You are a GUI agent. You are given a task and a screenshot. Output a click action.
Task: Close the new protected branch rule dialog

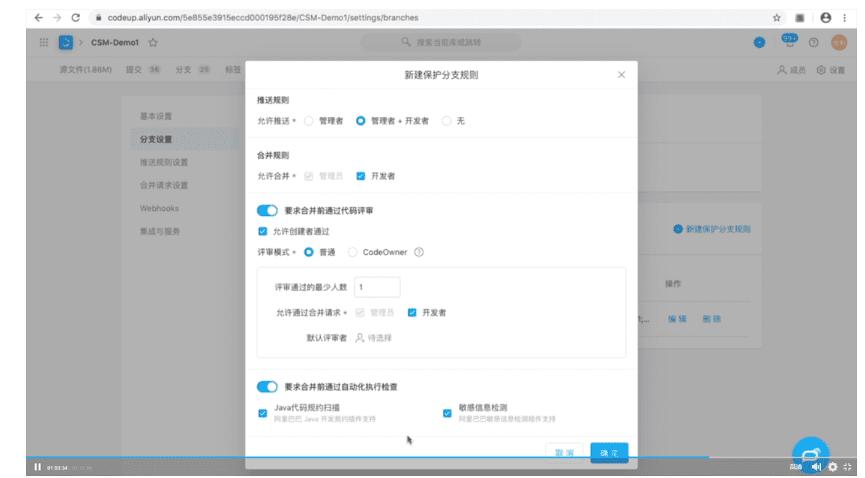621,75
